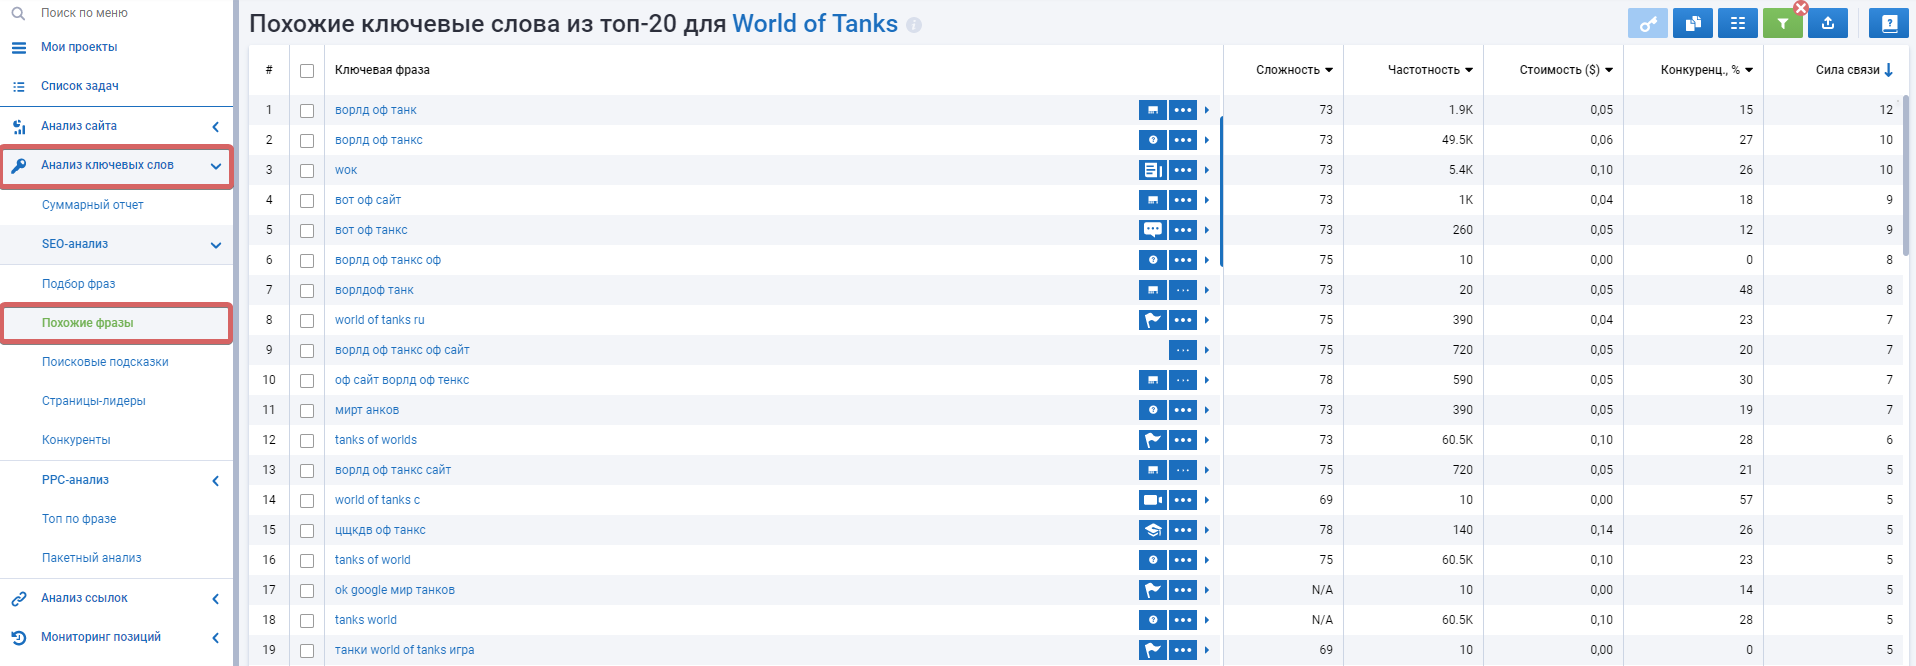The image size is (1916, 666).
Task: Click the question icon for 'tanks of world'
Action: click(1152, 560)
